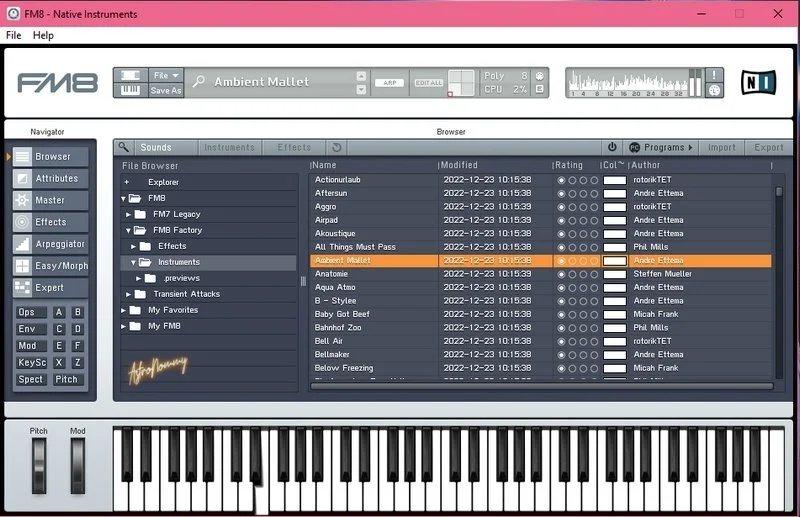Open the Attributes navigator page
Screen dimensions: 800x517
click(x=50, y=179)
